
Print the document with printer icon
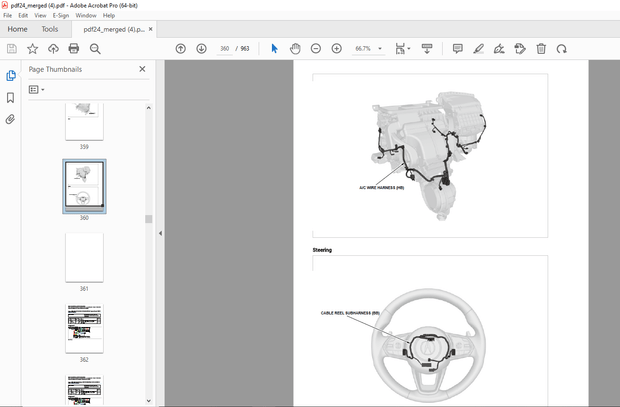(x=74, y=49)
